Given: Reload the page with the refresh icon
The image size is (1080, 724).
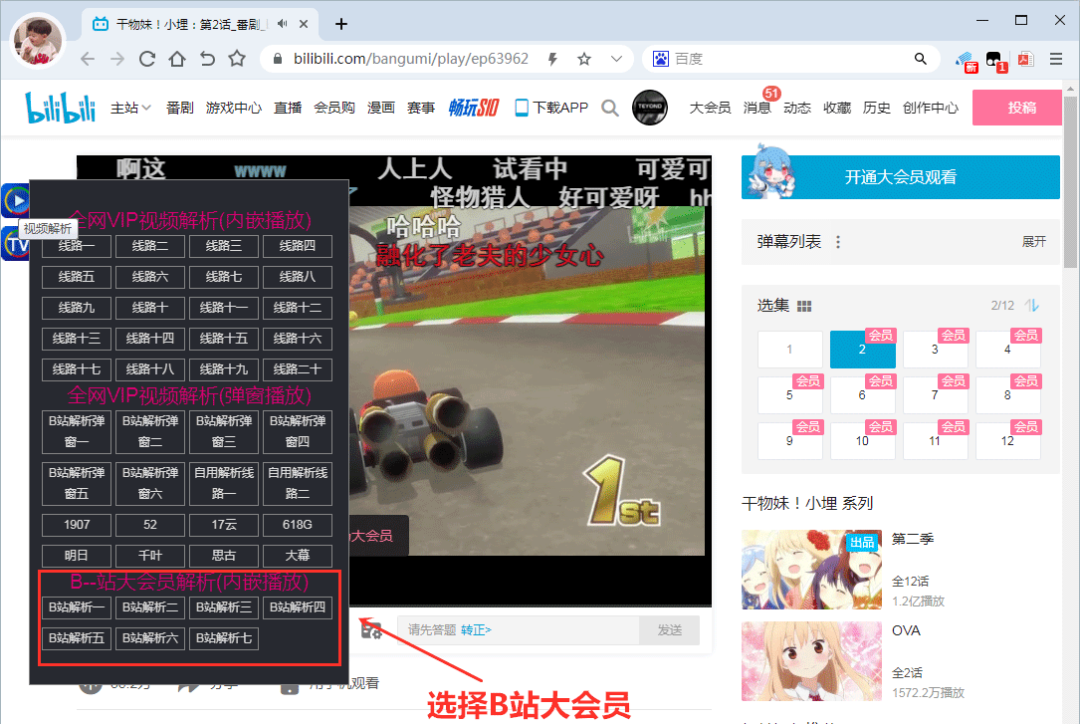Looking at the screenshot, I should [147, 59].
